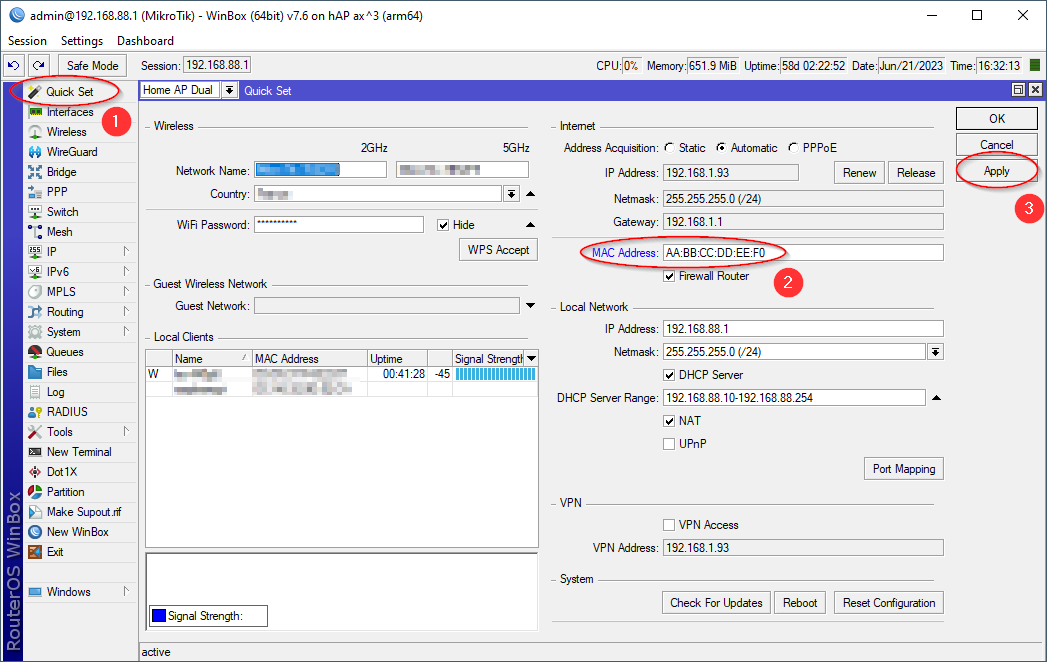
Task: Open WireGuard in the sidebar
Action: [x=72, y=152]
